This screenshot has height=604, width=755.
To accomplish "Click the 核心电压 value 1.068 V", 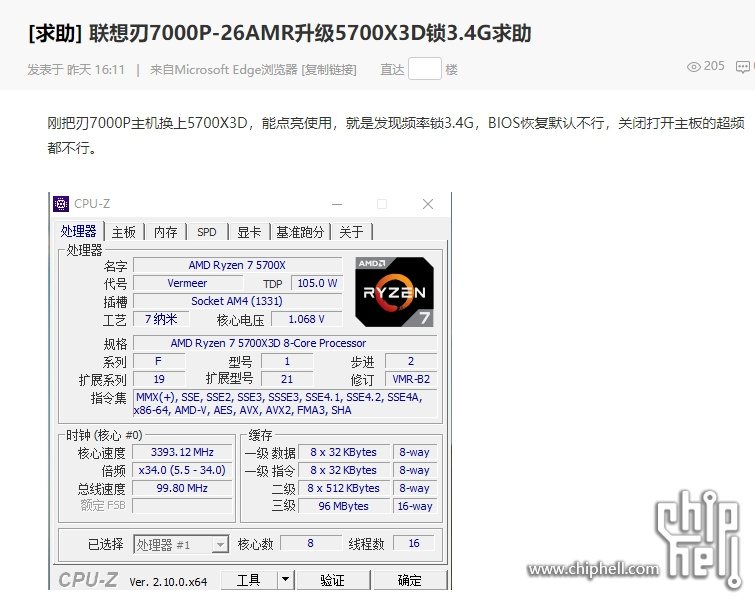I will point(307,319).
